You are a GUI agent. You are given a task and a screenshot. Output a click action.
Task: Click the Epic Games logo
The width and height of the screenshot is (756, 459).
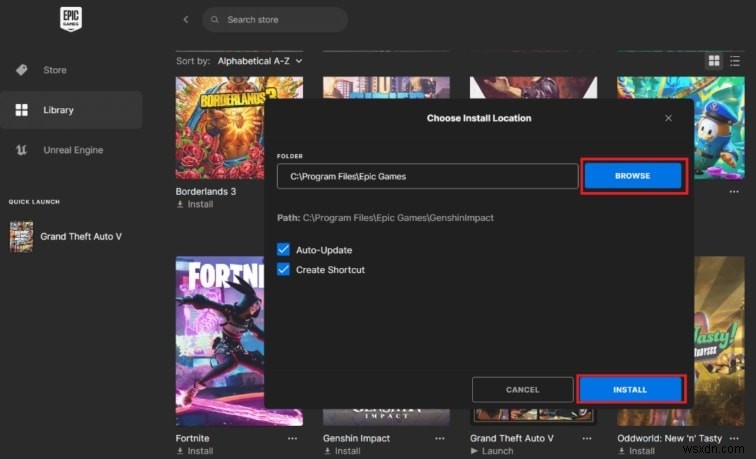coord(71,19)
